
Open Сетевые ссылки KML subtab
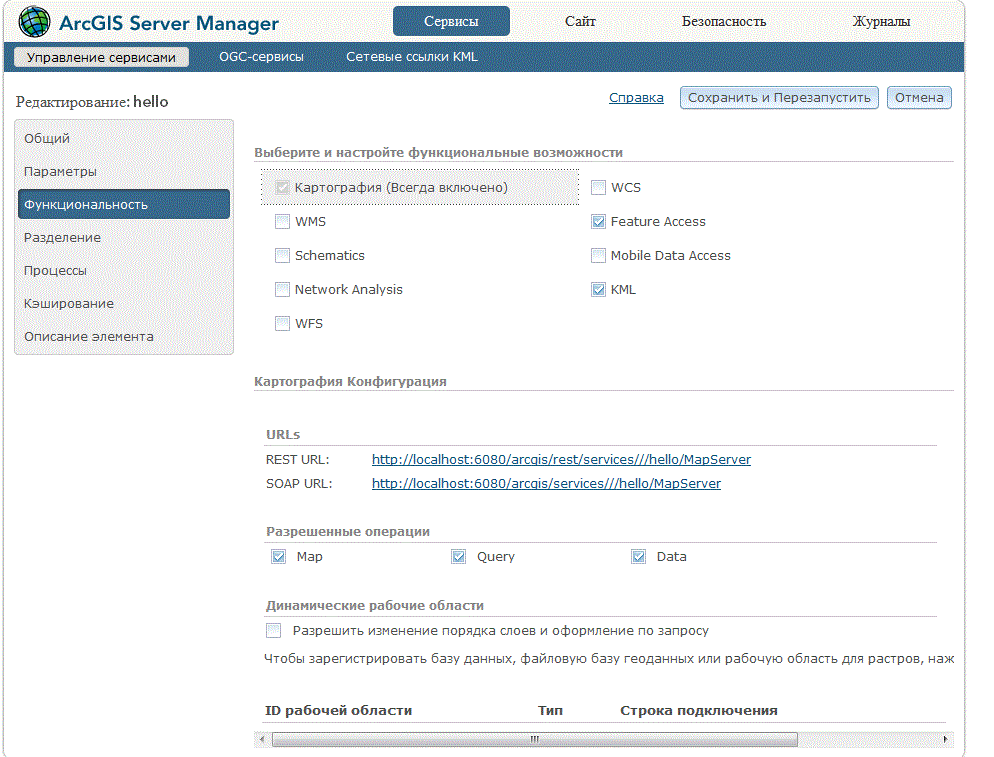412,56
